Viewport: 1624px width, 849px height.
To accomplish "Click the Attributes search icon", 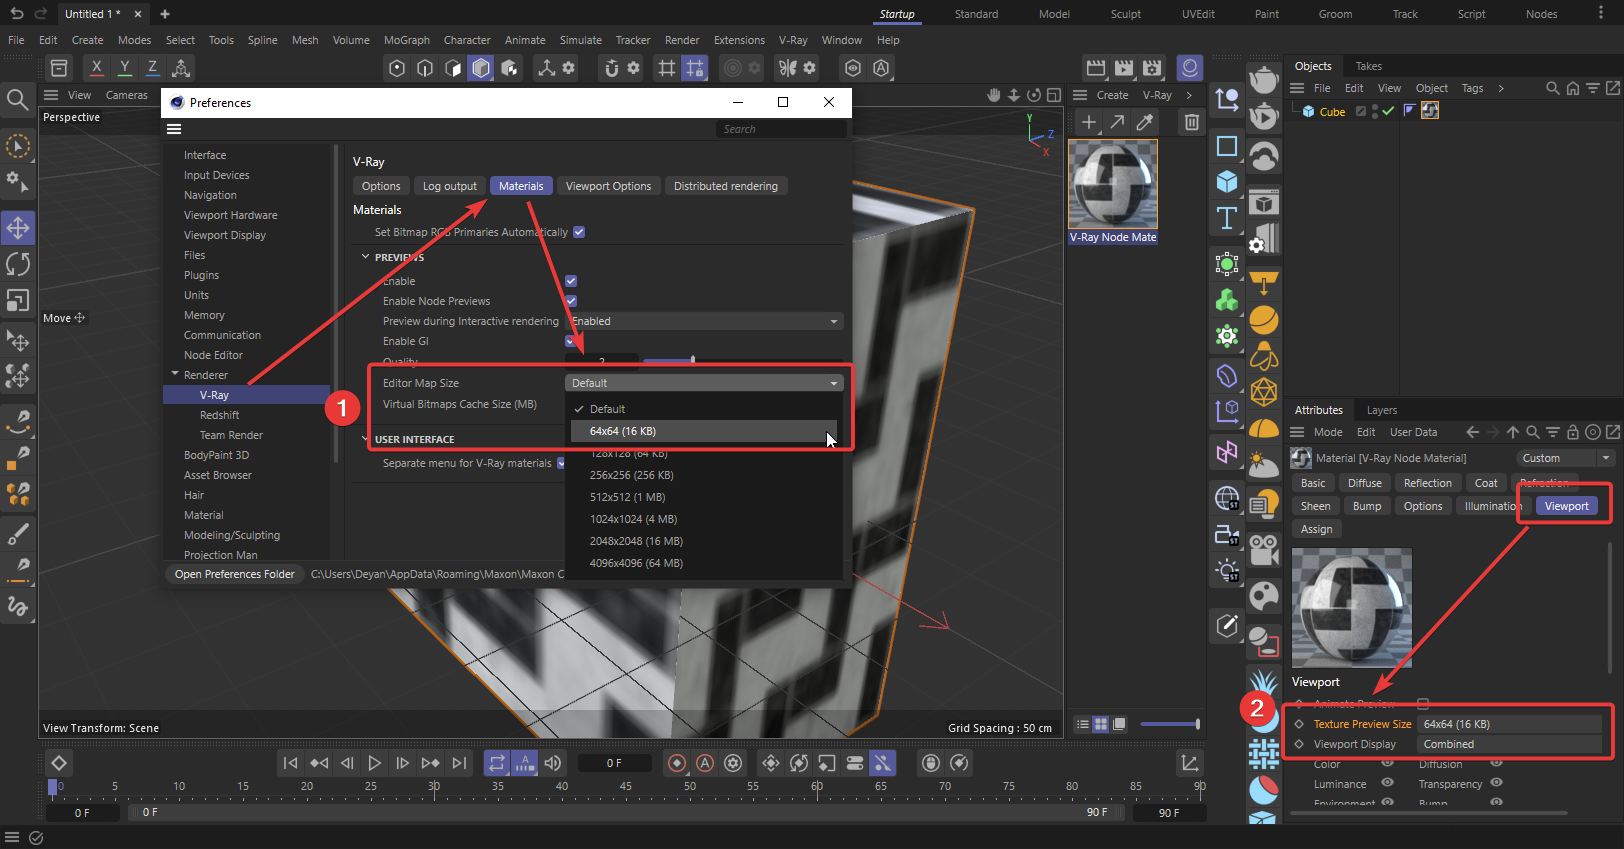I will click(x=1533, y=432).
